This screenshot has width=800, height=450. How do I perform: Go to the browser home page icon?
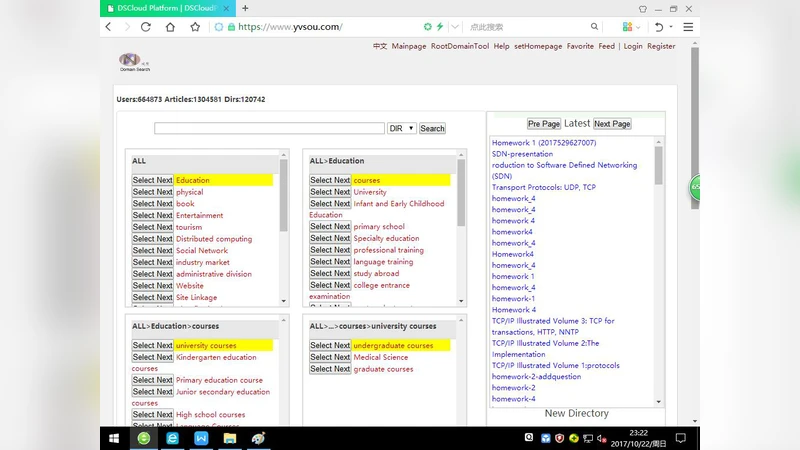click(x=170, y=27)
